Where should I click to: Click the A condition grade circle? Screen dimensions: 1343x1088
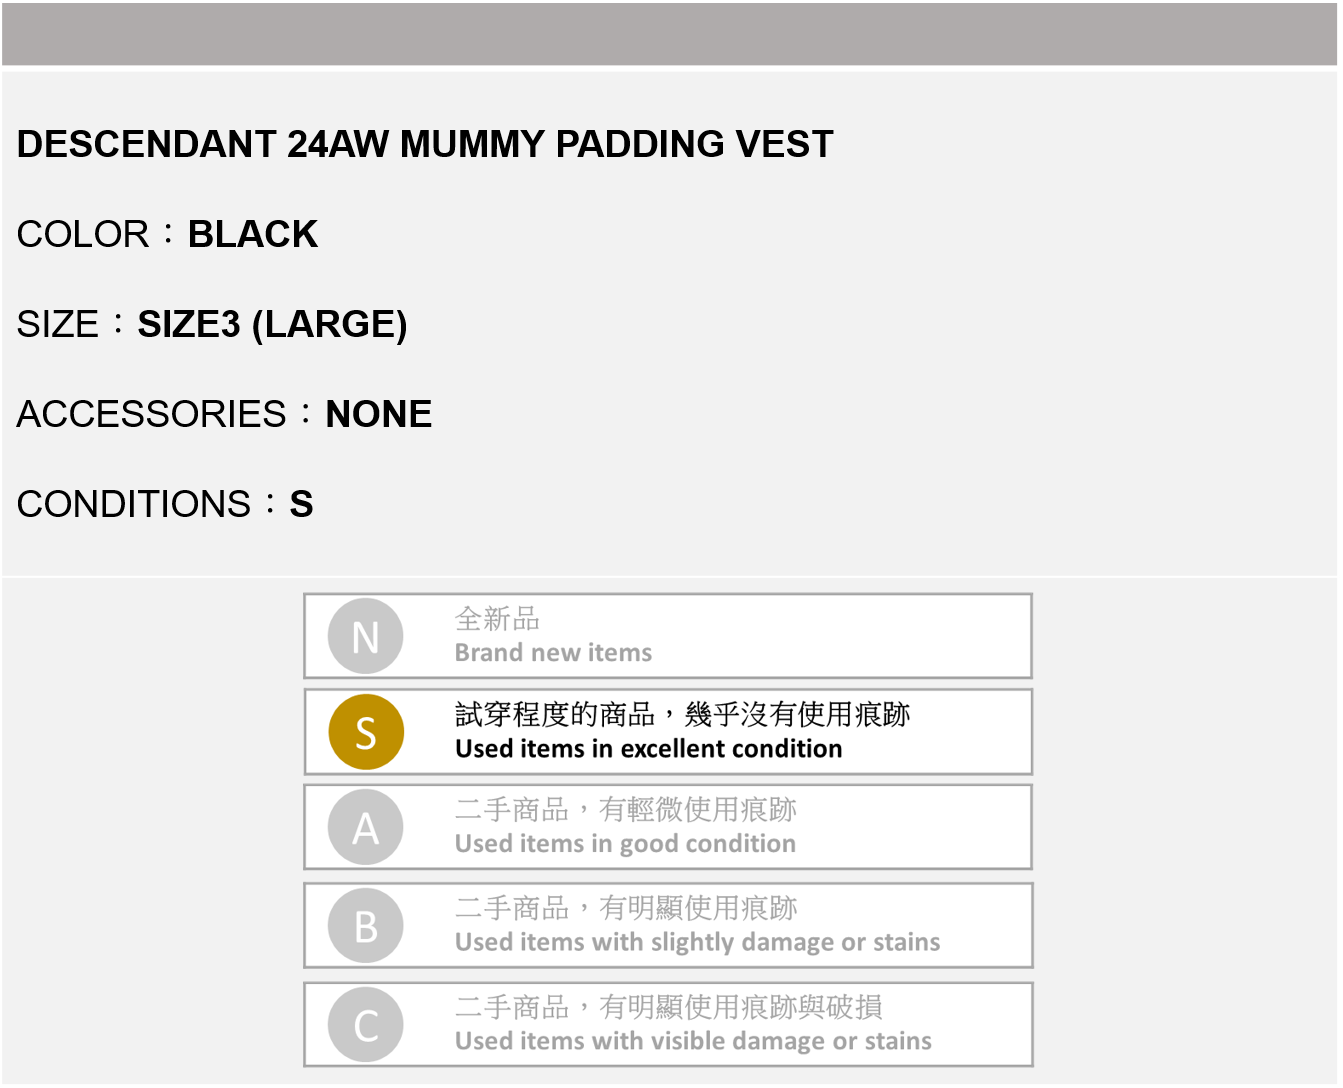[x=366, y=828]
